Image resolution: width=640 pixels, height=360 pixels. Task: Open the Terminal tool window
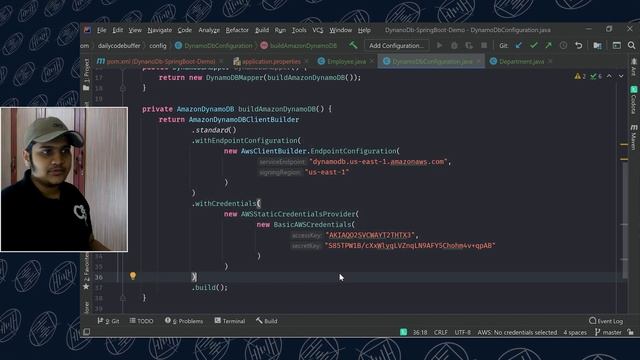(x=230, y=321)
